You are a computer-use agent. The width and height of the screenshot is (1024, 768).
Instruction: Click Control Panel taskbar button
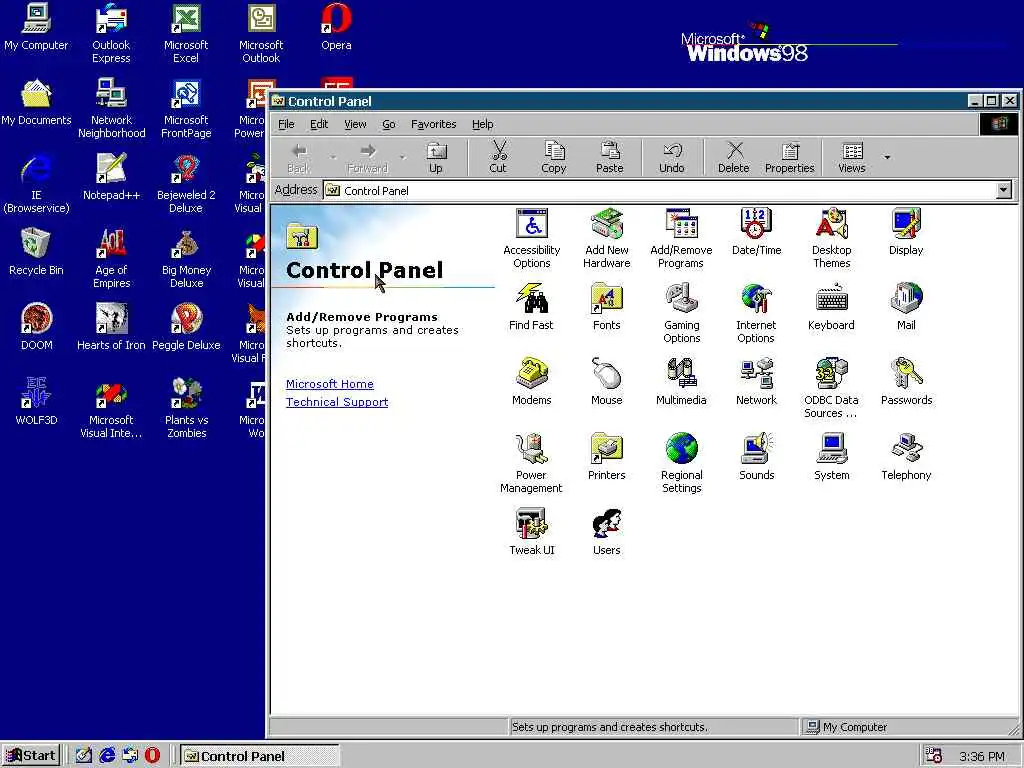[x=260, y=756]
